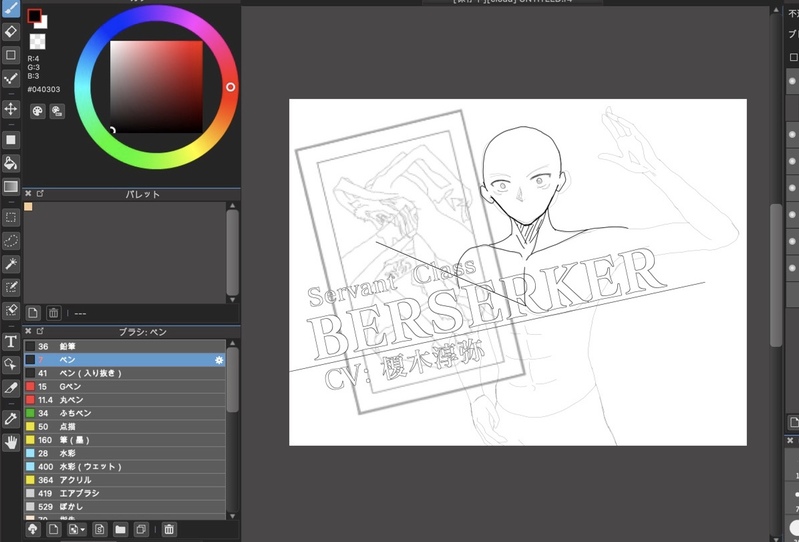Click hex value #040303
Image resolution: width=799 pixels, height=542 pixels.
(44, 89)
